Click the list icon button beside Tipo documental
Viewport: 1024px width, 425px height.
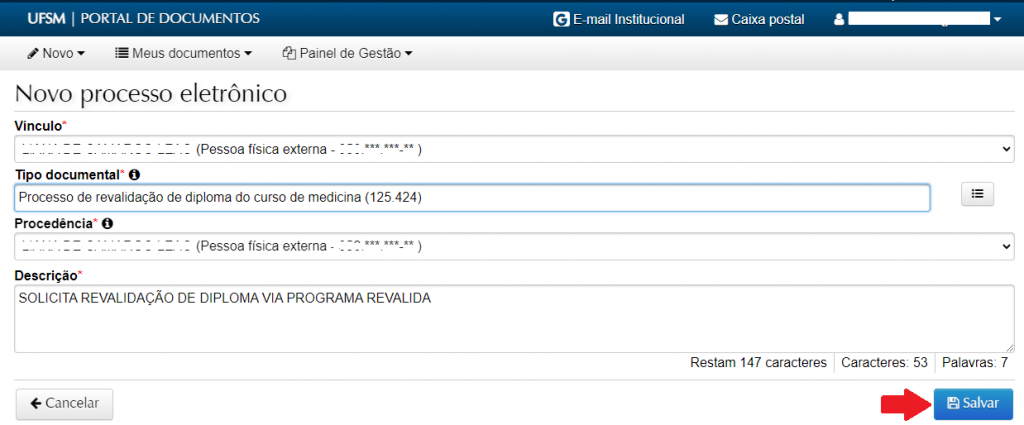[x=977, y=195]
